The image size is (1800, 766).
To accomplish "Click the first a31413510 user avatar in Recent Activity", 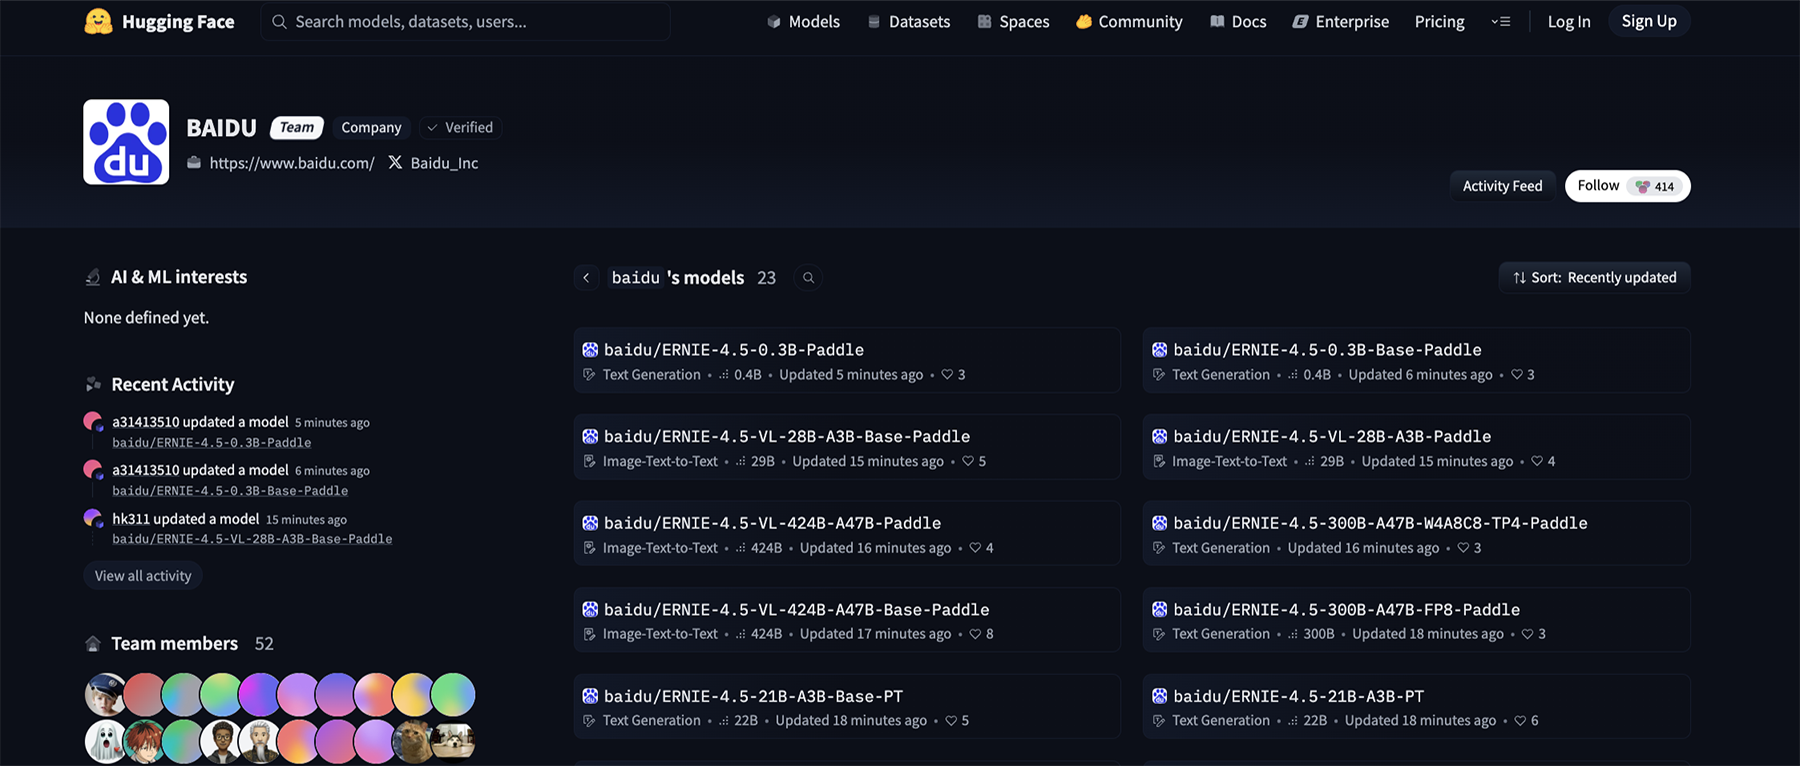I will 93,421.
